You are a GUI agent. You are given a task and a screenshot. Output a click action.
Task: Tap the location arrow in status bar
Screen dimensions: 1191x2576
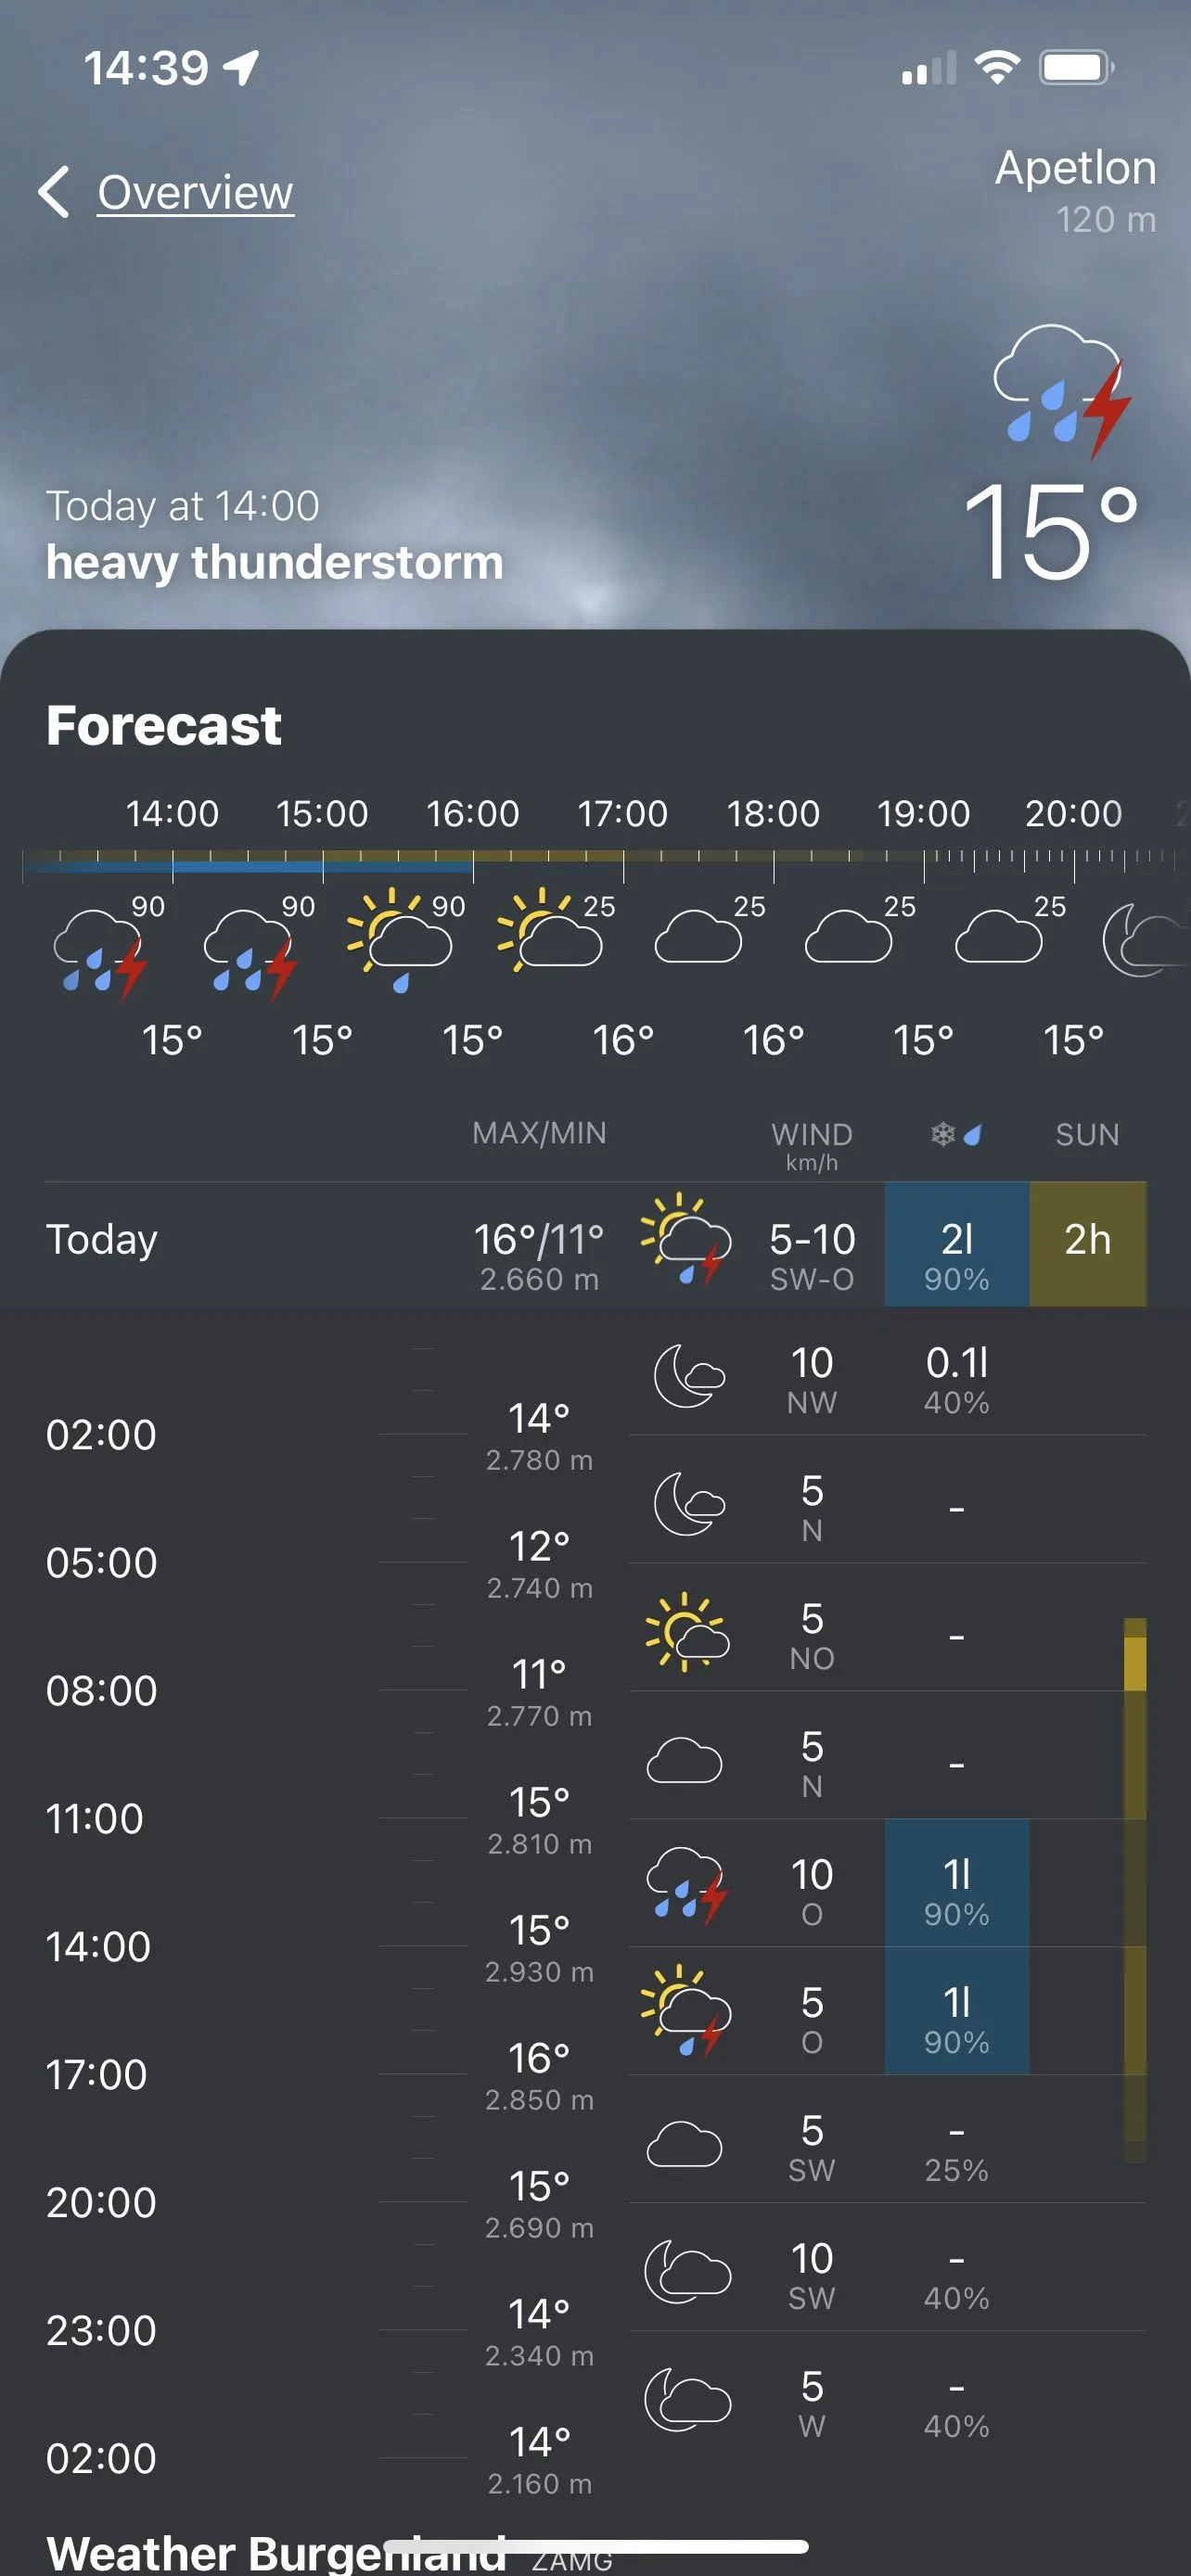(241, 68)
